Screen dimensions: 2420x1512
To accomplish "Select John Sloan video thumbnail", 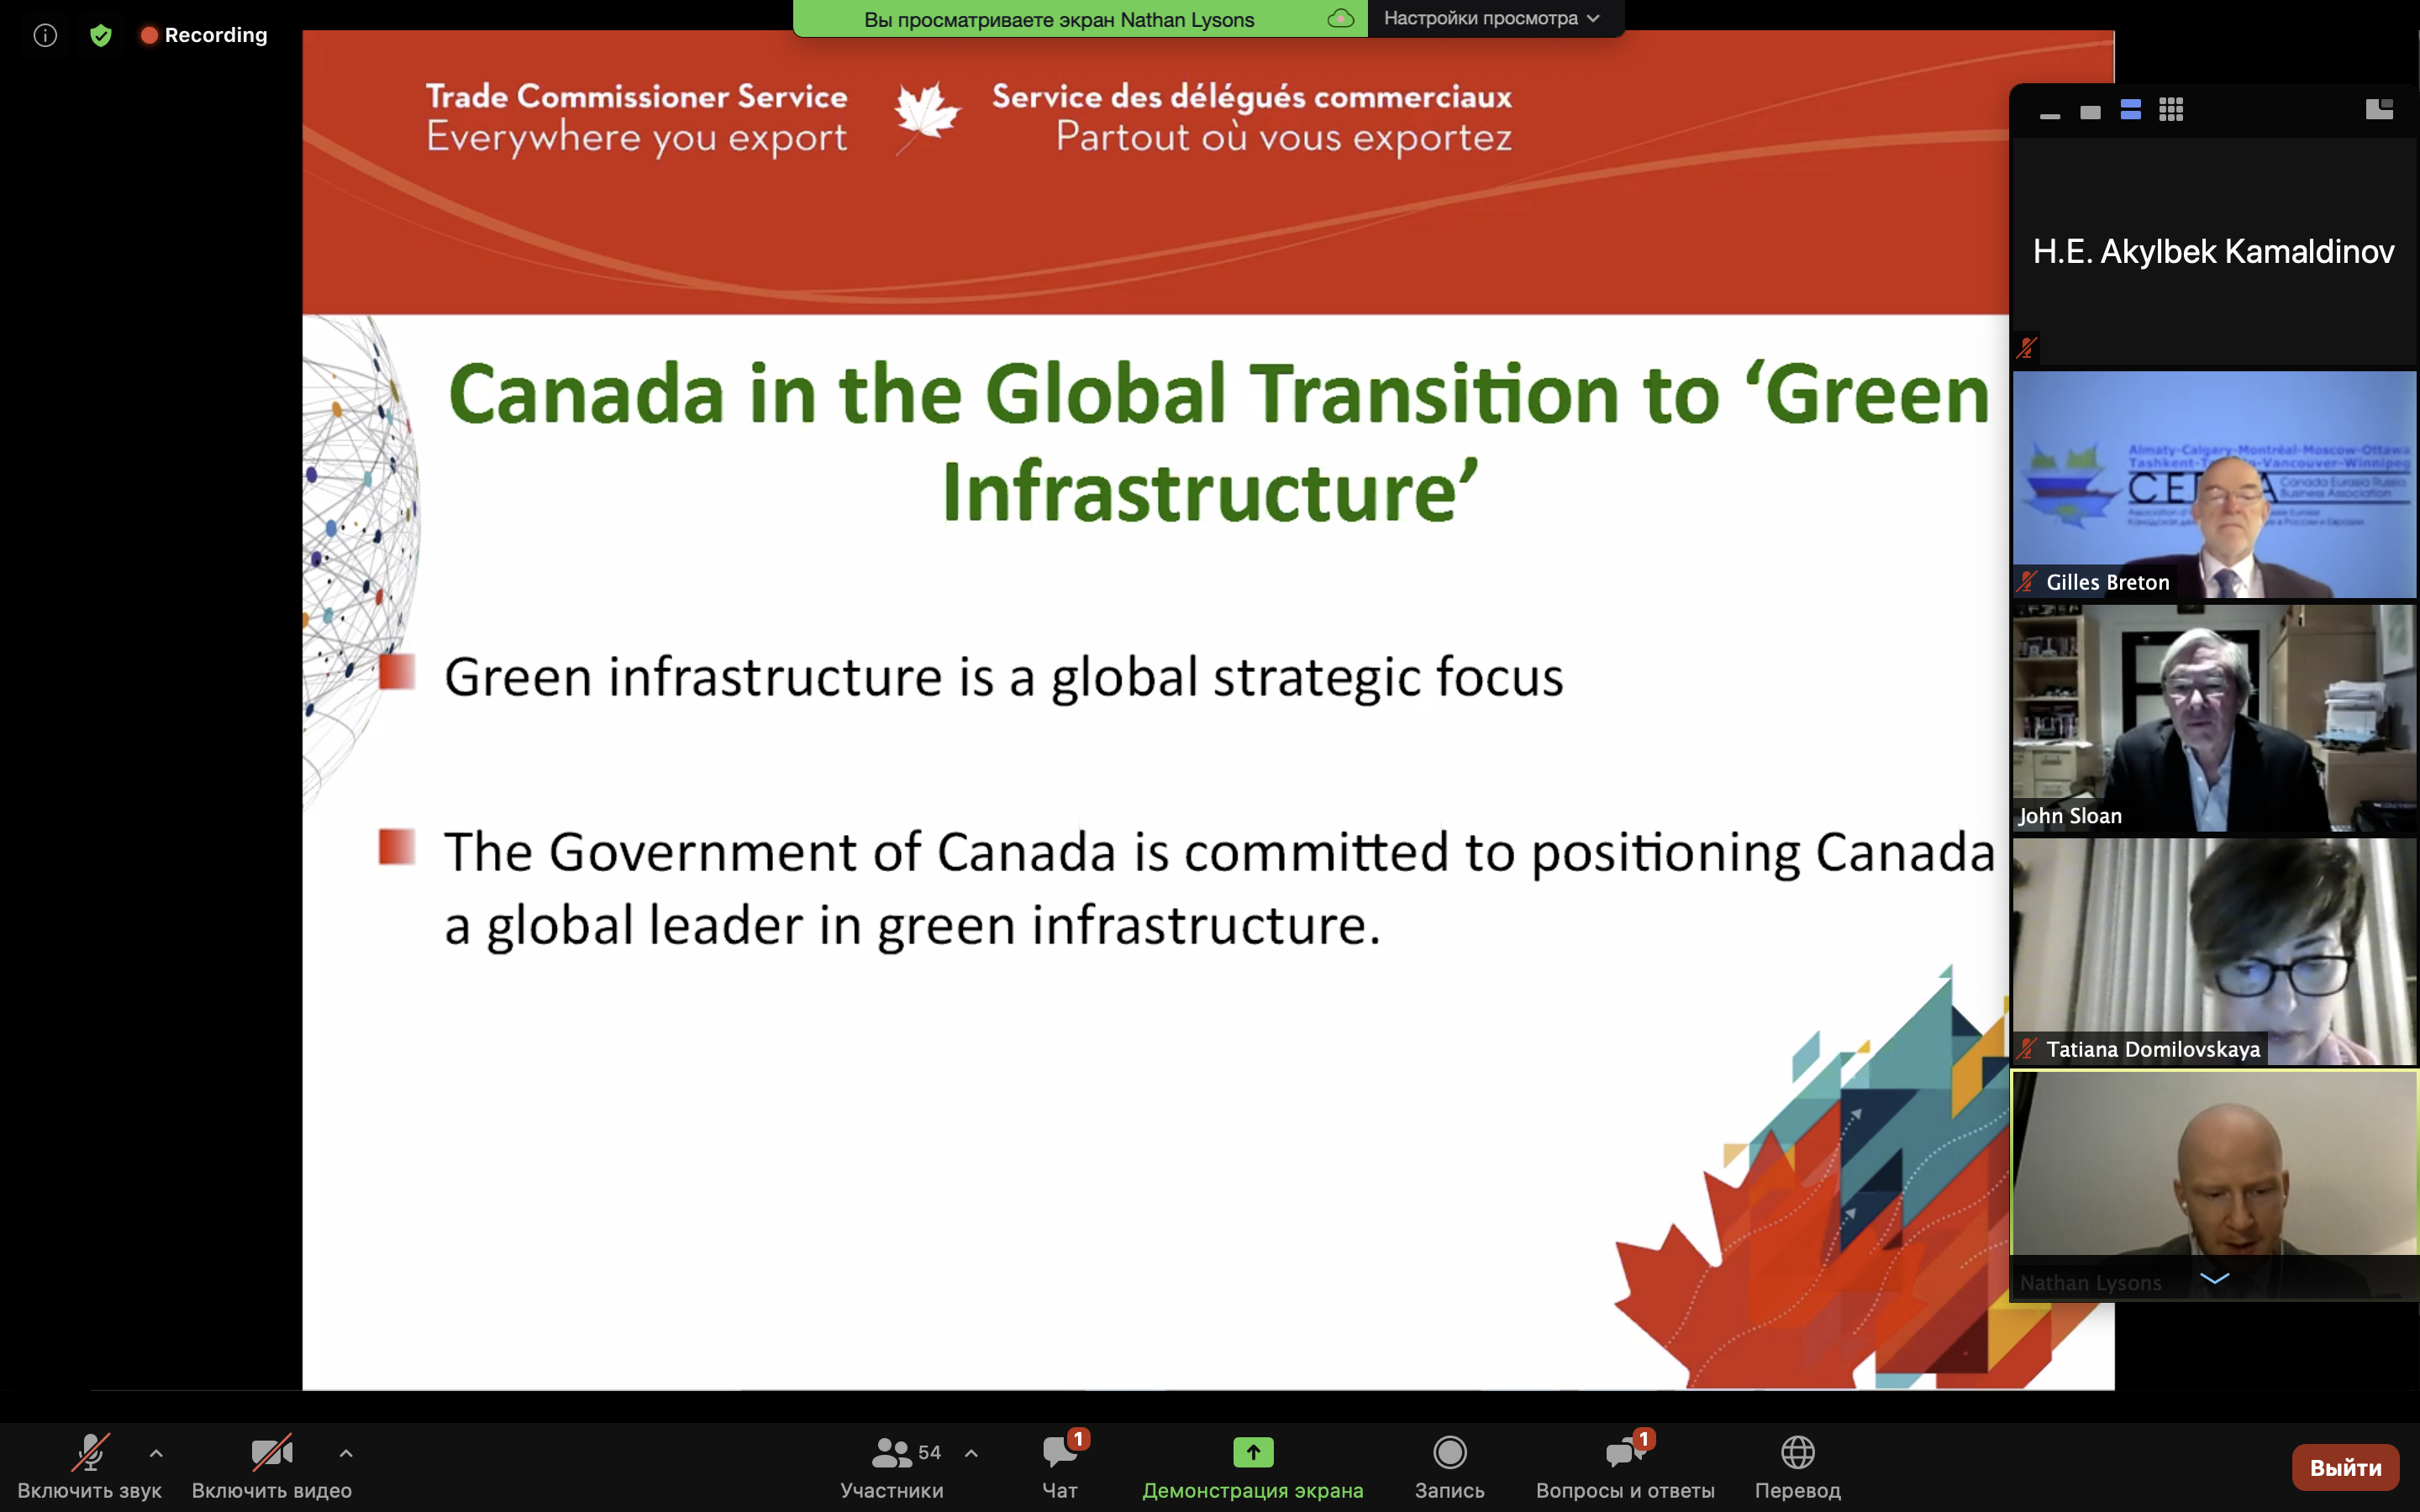I will coord(2213,718).
